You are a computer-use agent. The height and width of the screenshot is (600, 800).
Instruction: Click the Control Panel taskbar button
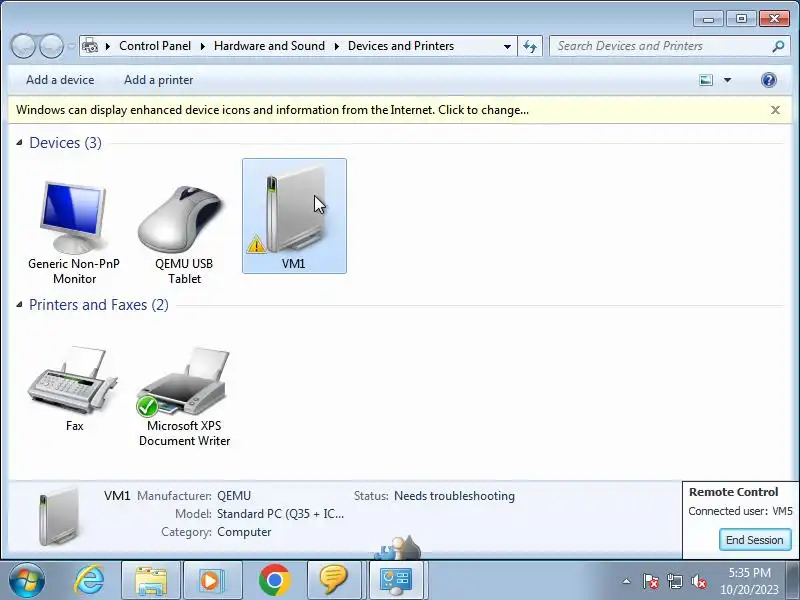click(396, 580)
